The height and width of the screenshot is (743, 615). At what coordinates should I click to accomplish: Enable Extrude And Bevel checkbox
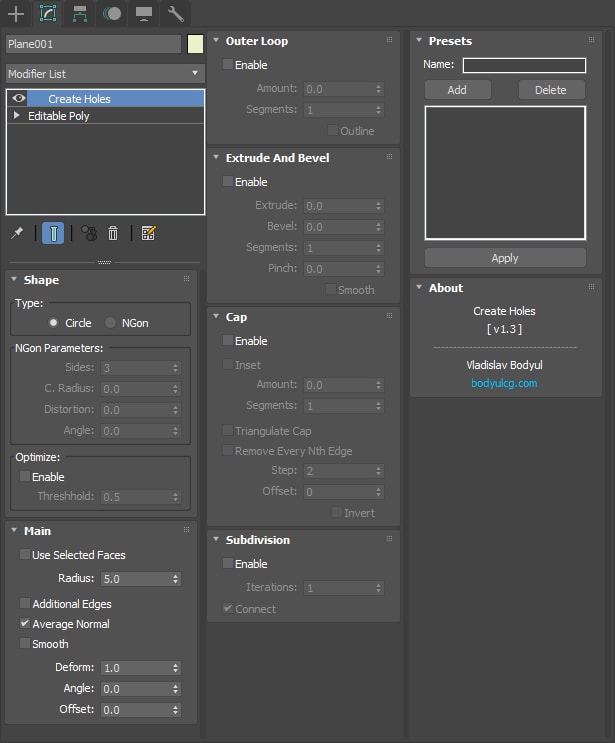click(x=228, y=181)
